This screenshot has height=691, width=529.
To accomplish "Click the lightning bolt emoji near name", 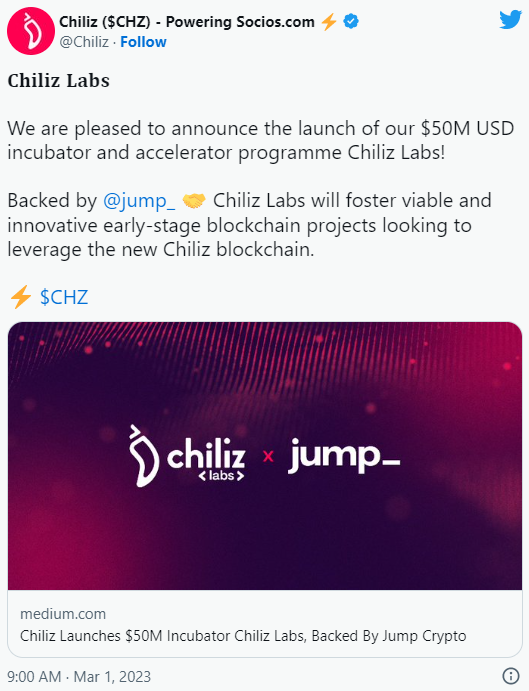I will 328,22.
